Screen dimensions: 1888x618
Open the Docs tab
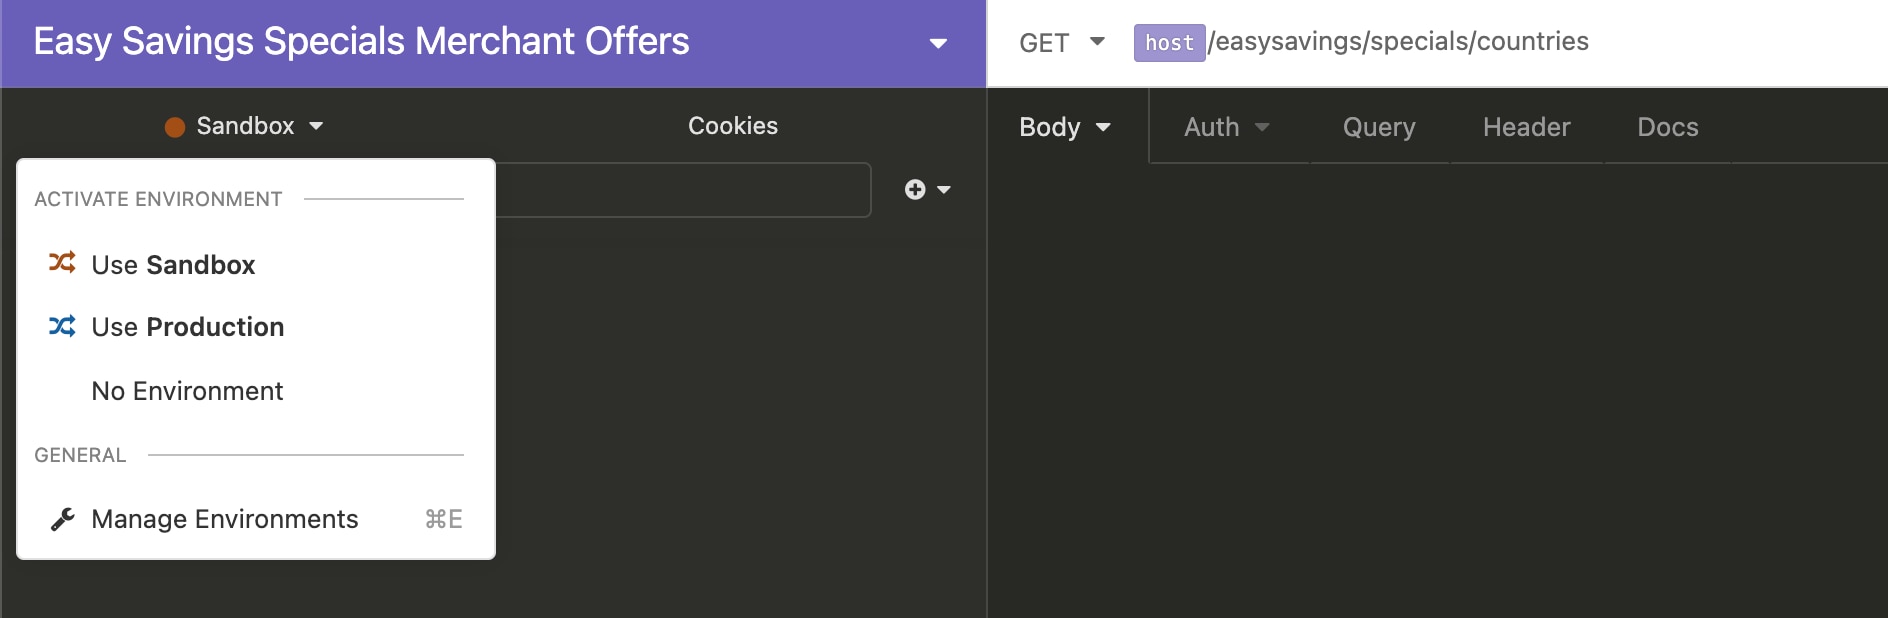pyautogui.click(x=1667, y=127)
